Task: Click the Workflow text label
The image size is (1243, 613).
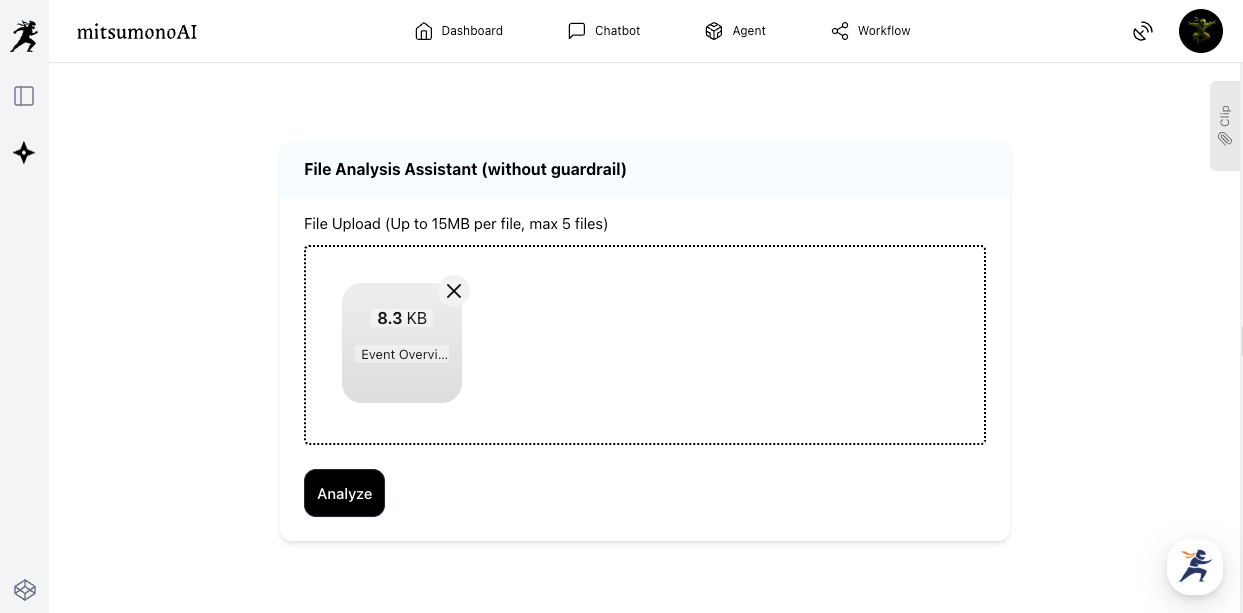Action: [884, 31]
